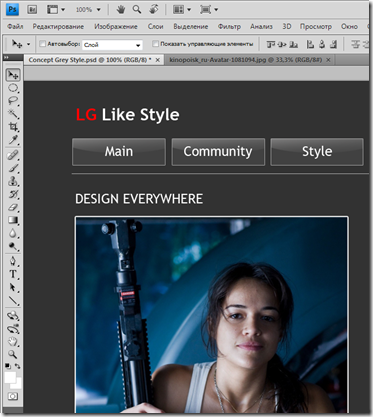Open the Просмотр menu

316,26
